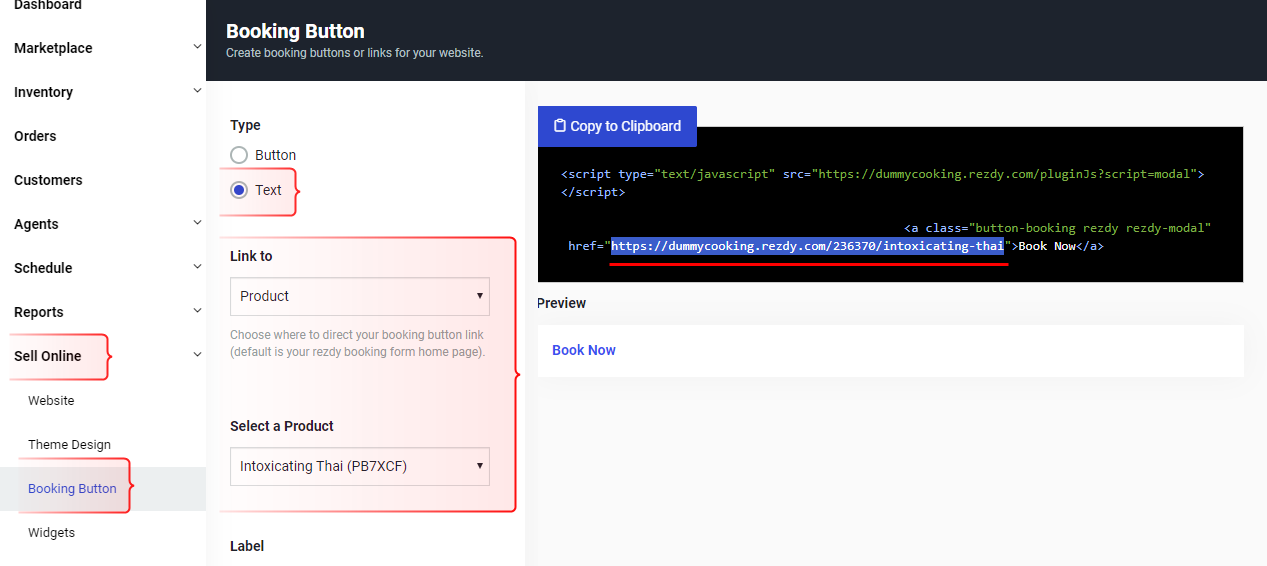Screen dimensions: 1267x566
Task: Select the Text type radio option
Action: 239,190
